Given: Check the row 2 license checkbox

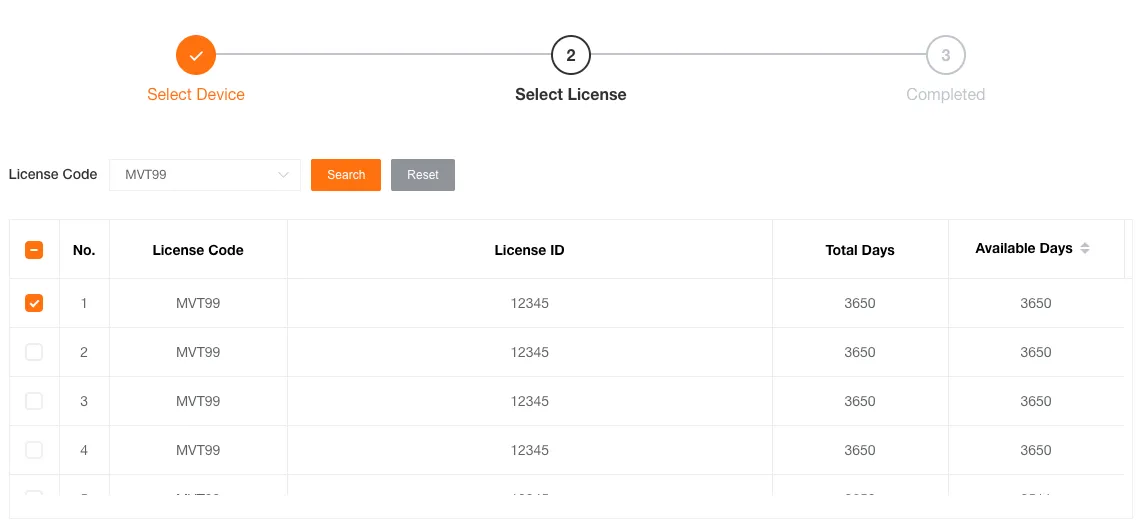Looking at the screenshot, I should pos(34,352).
